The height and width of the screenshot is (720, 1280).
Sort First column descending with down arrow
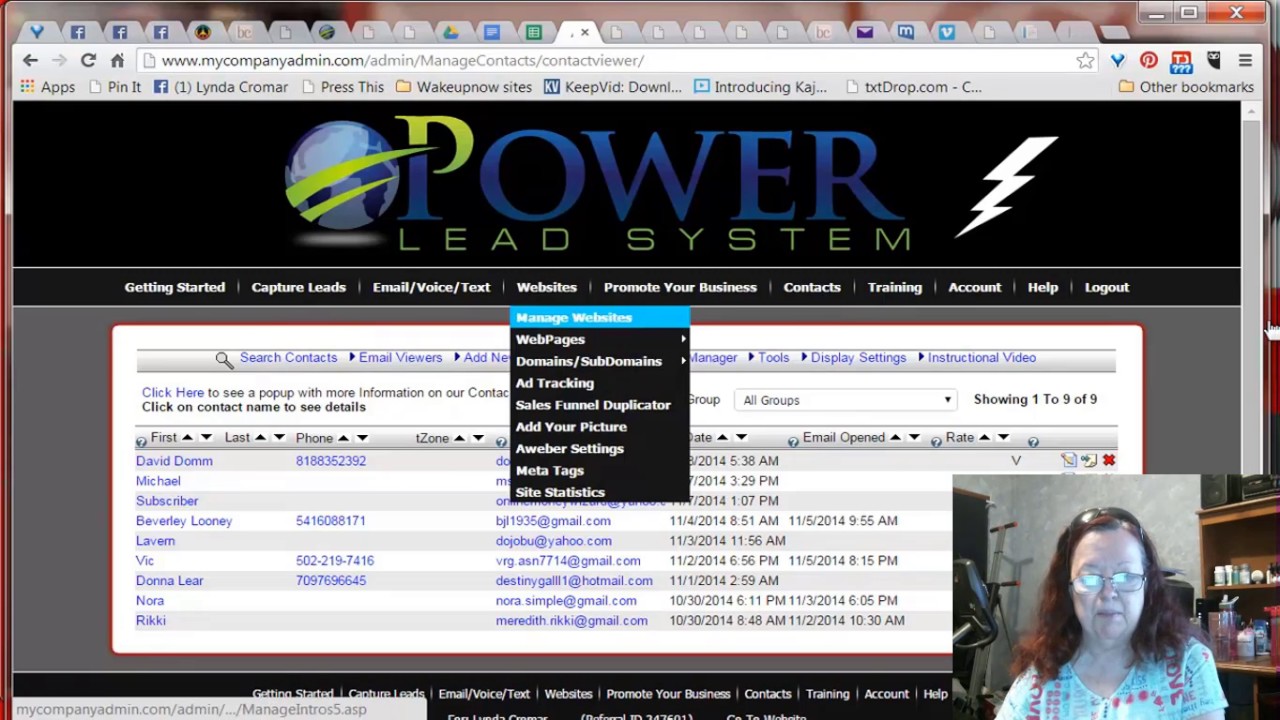coord(206,438)
